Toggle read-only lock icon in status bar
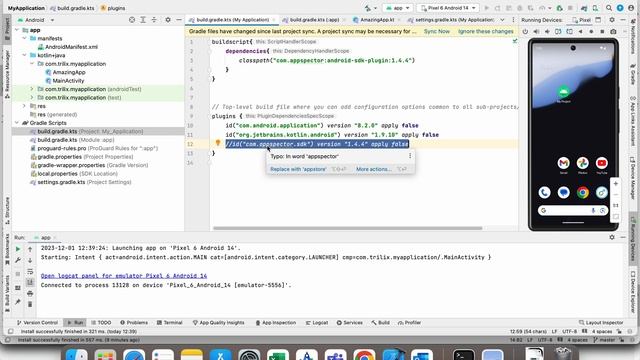This screenshot has width=640, height=360. 620,331
